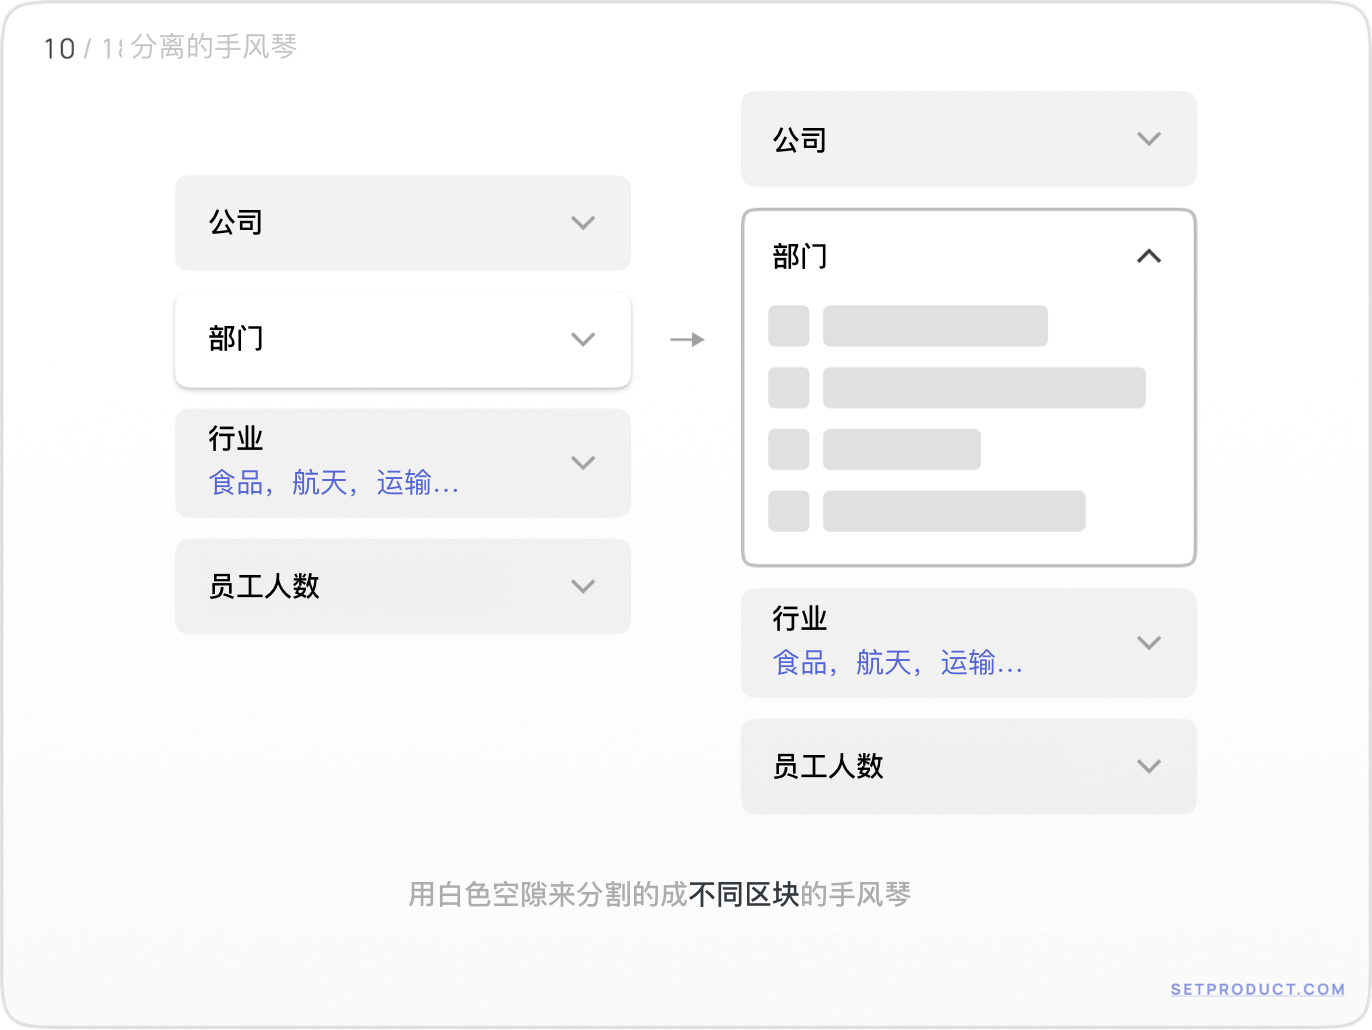Tick the second checkbox in the 部门 panel

coord(789,388)
